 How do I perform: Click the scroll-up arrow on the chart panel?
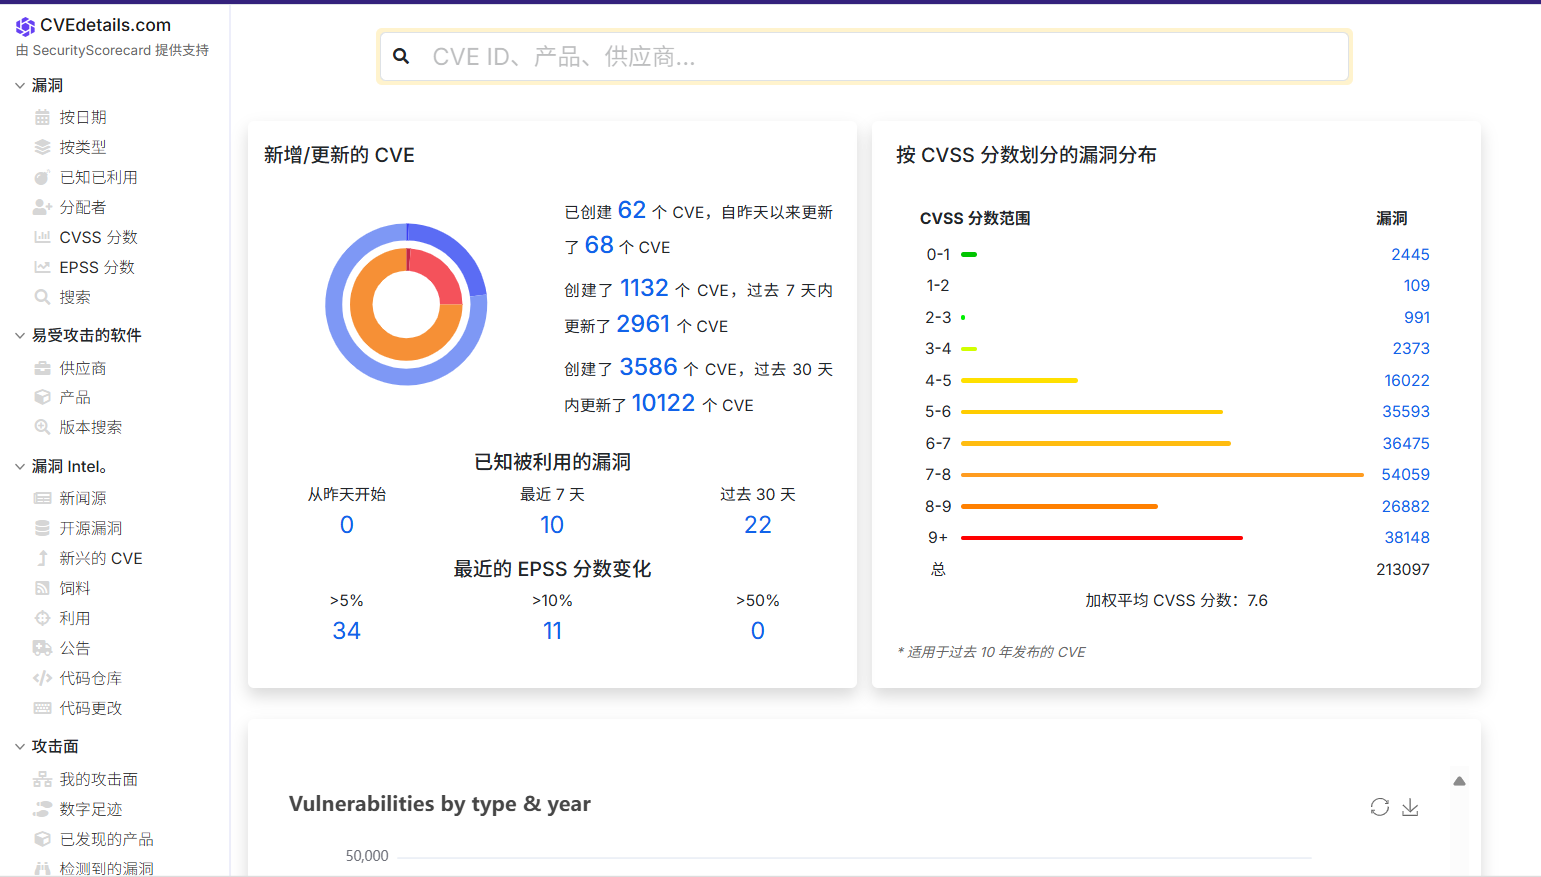(x=1459, y=781)
